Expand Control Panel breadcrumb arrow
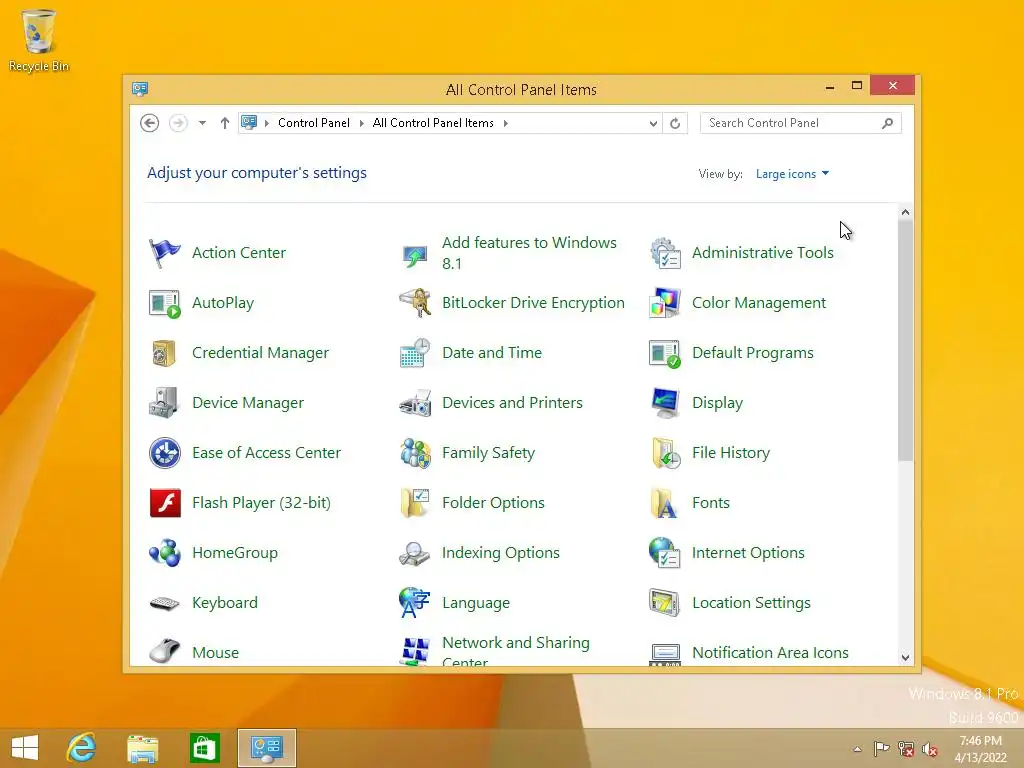The image size is (1024, 768). click(x=362, y=123)
